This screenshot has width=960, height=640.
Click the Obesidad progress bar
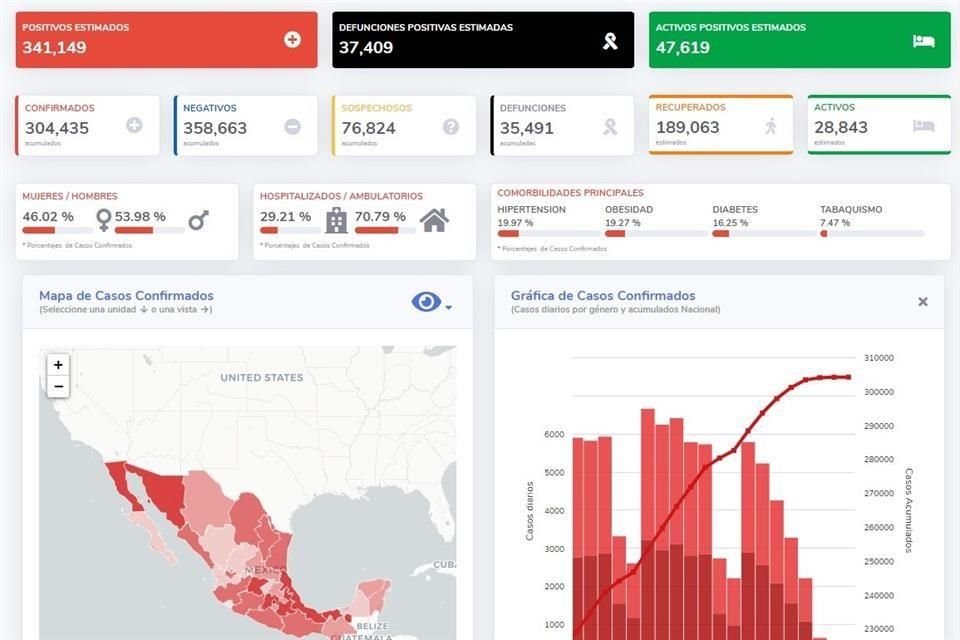[657, 233]
